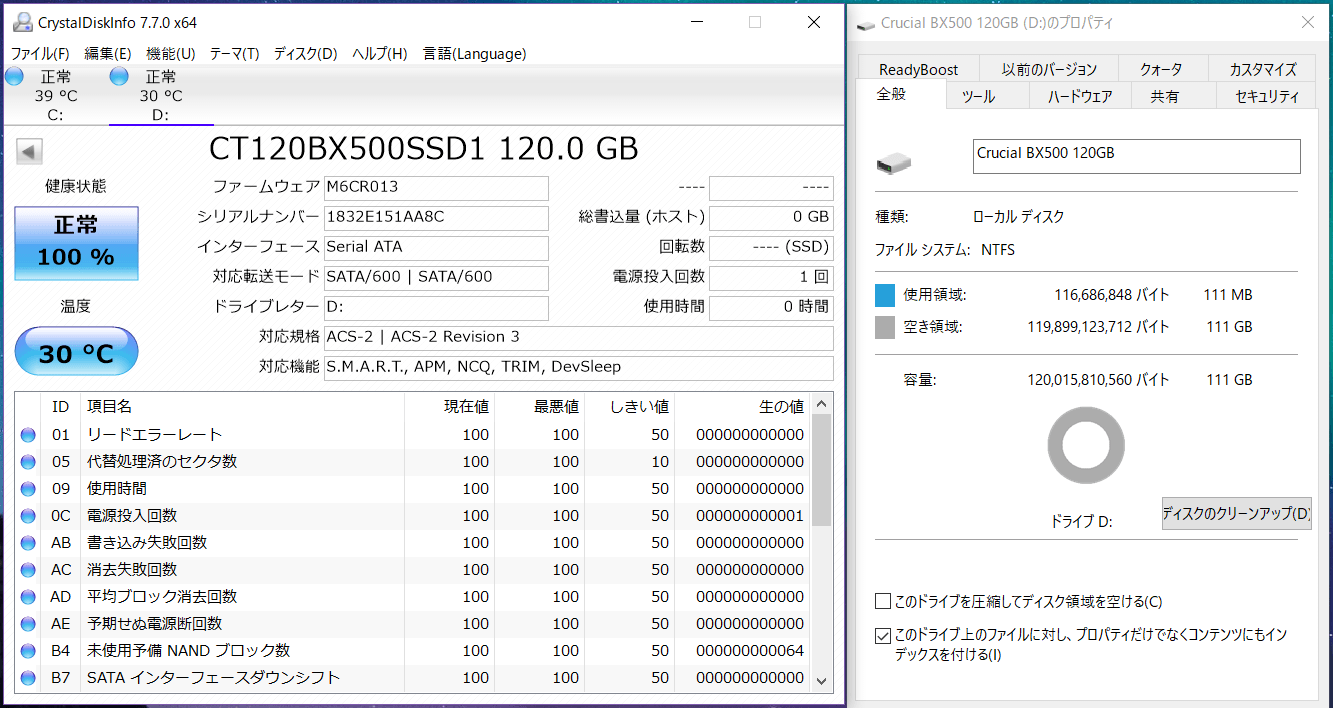The image size is (1333, 708).
Task: Click the しきい値 column header
Action: tap(629, 406)
